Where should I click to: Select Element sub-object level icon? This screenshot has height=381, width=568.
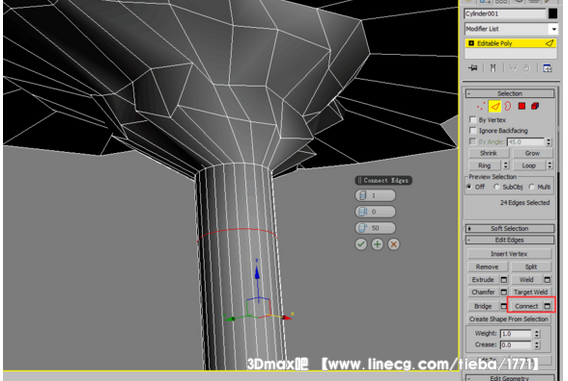tap(535, 106)
